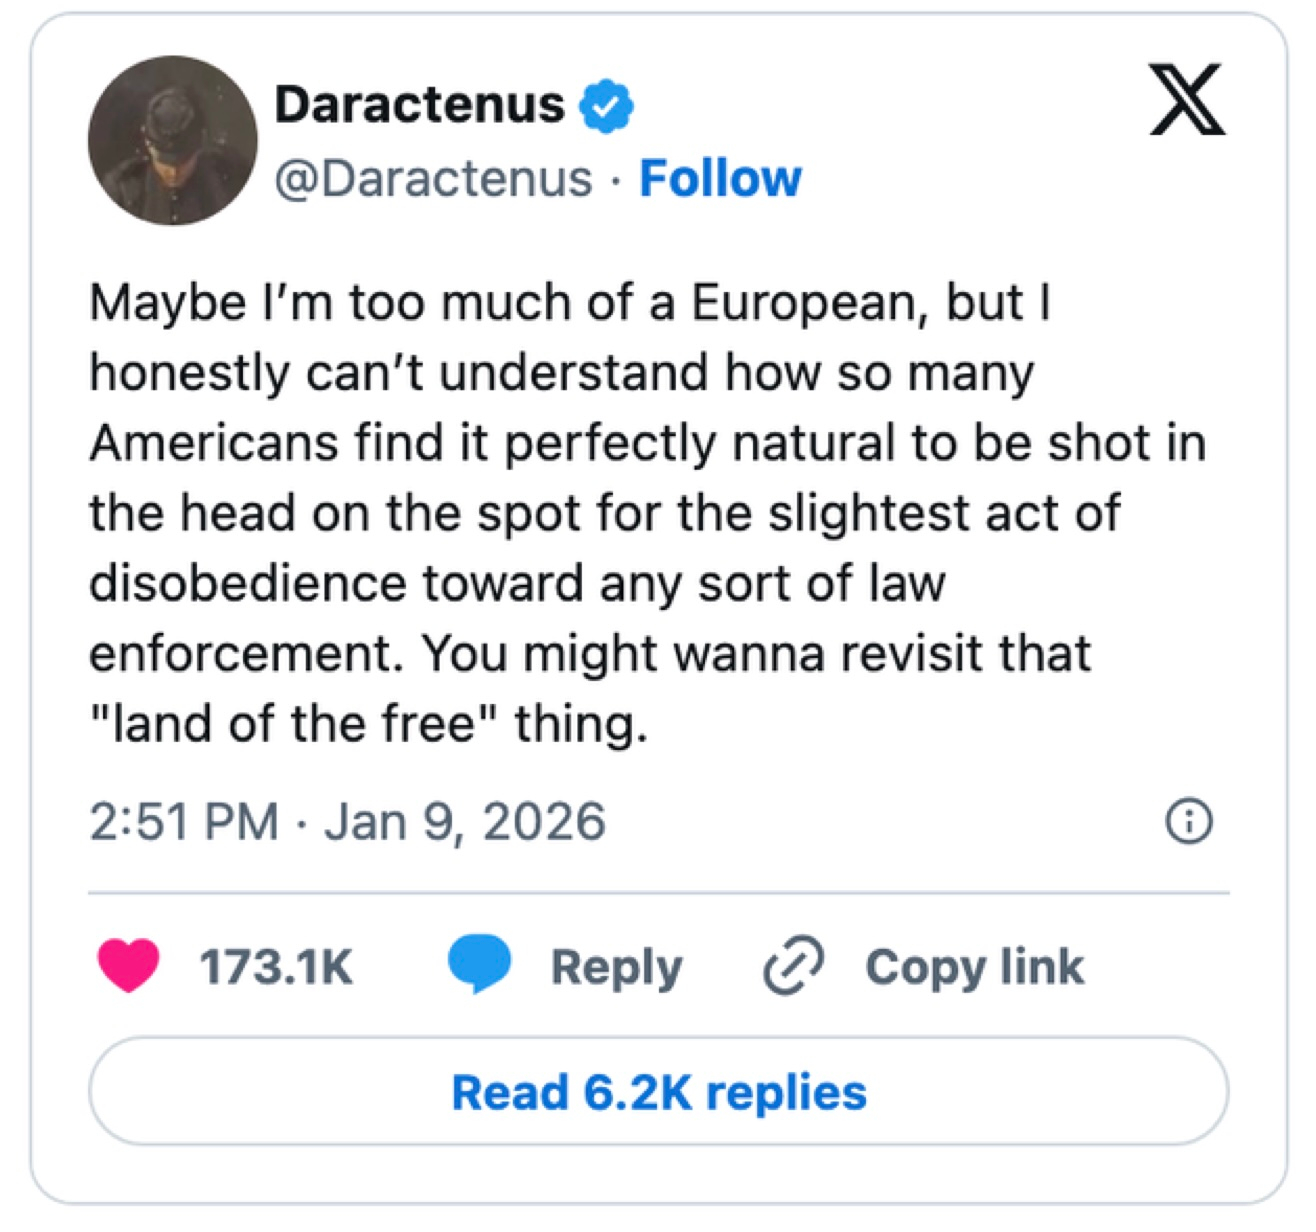1316x1232 pixels.
Task: Click the "land of the free" phrase
Action: [x=294, y=724]
